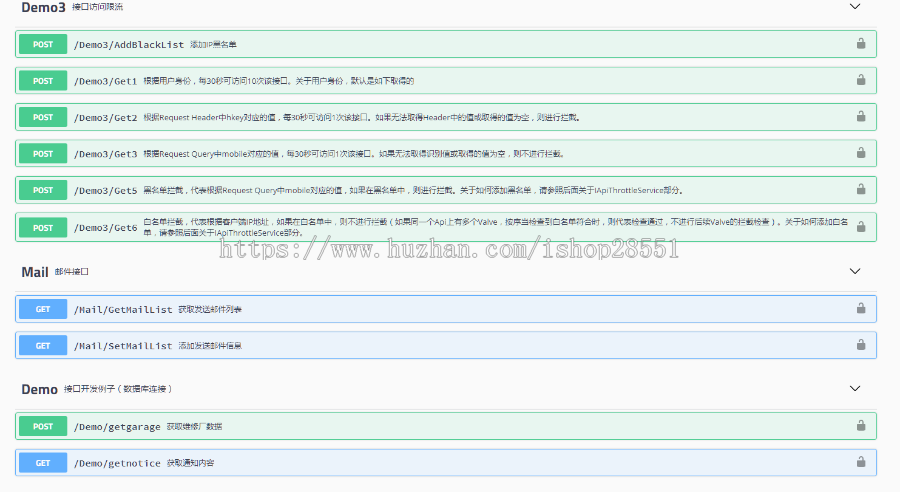Viewport: 900px width, 492px height.
Task: Click POST badge for /Demo3/Get1
Action: click(x=43, y=81)
